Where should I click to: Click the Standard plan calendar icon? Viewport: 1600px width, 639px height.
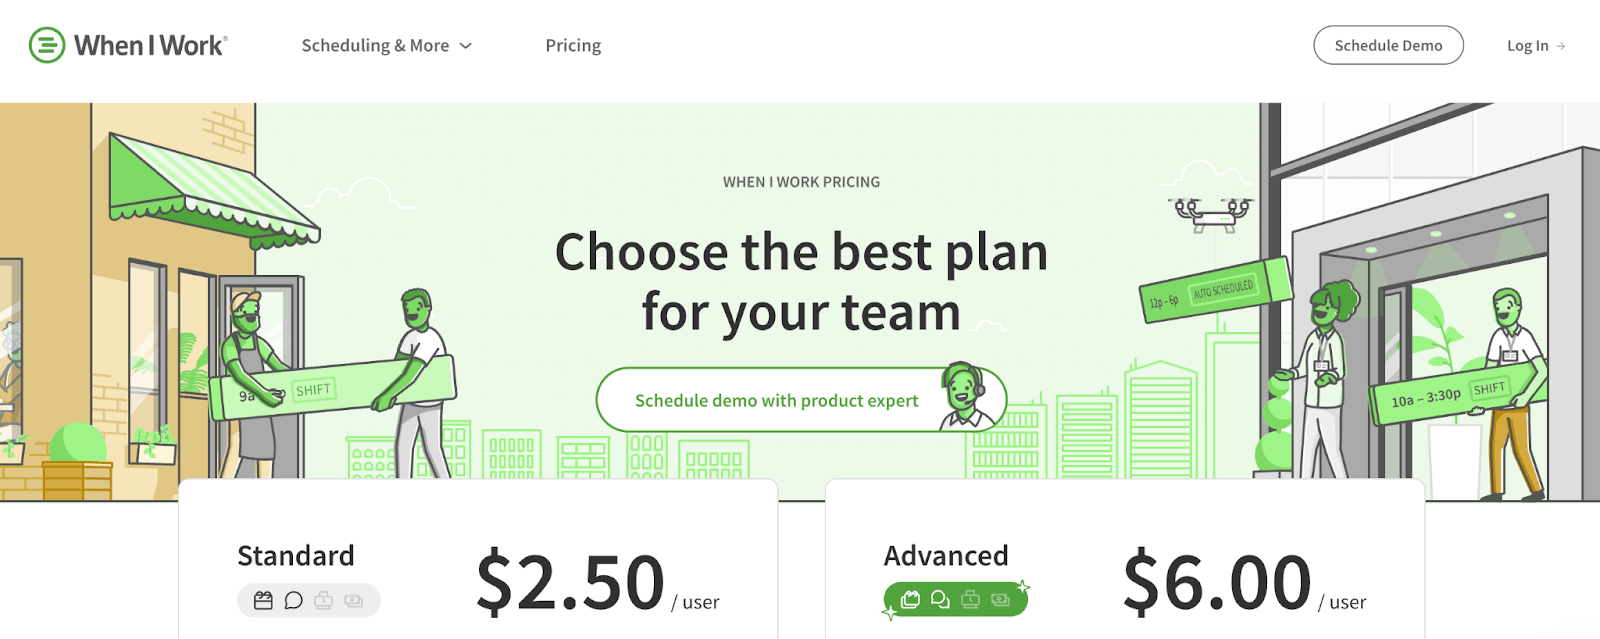(263, 600)
